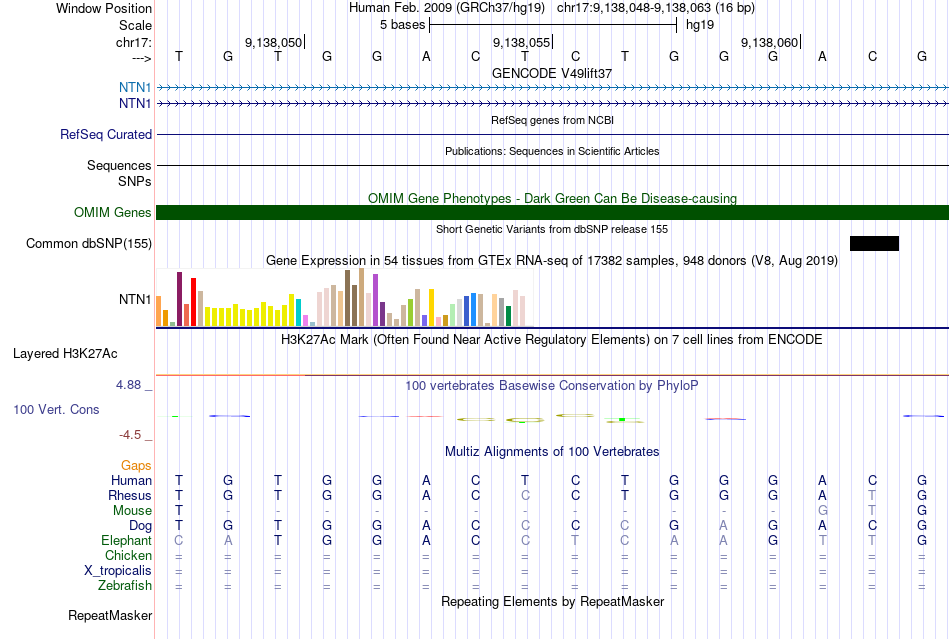The height and width of the screenshot is (639, 950).
Task: Click the X_tropicalis species row label
Action: pos(118,571)
